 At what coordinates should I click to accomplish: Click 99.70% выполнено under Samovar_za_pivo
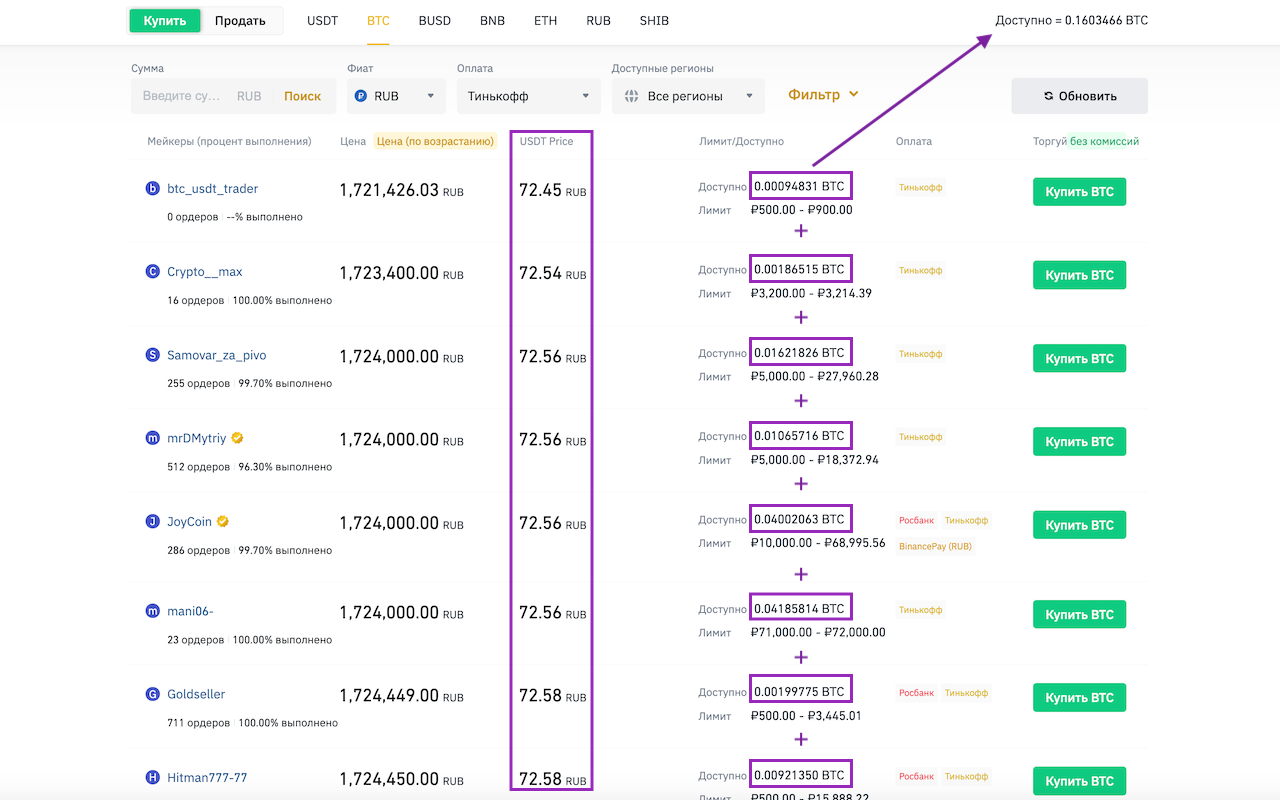(x=285, y=384)
